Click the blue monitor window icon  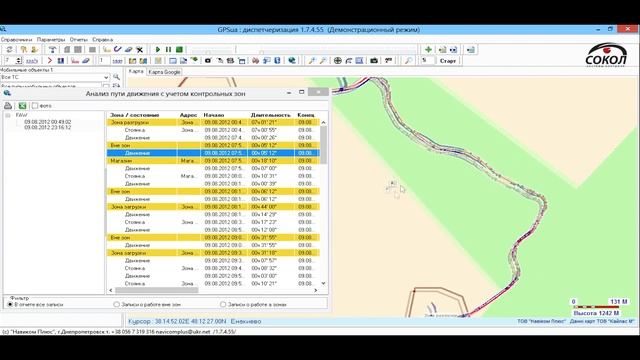pyautogui.click(x=173, y=60)
